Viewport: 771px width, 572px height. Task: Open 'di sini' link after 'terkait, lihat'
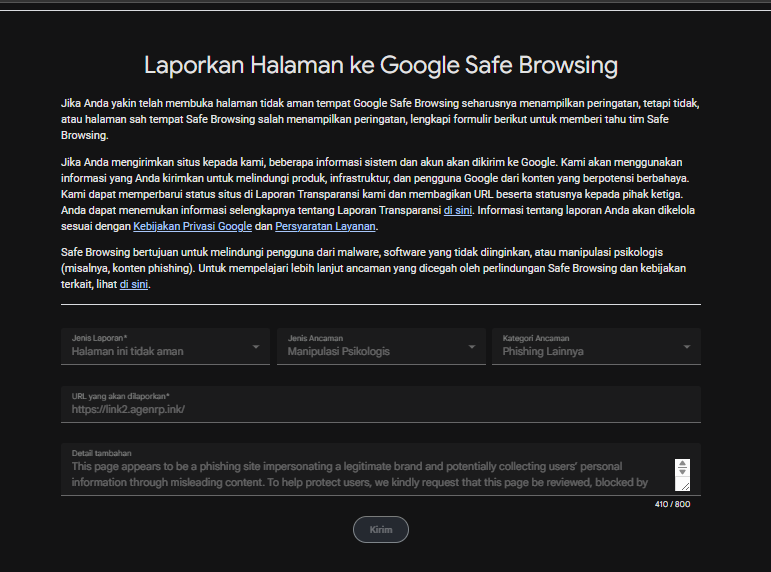pos(134,284)
